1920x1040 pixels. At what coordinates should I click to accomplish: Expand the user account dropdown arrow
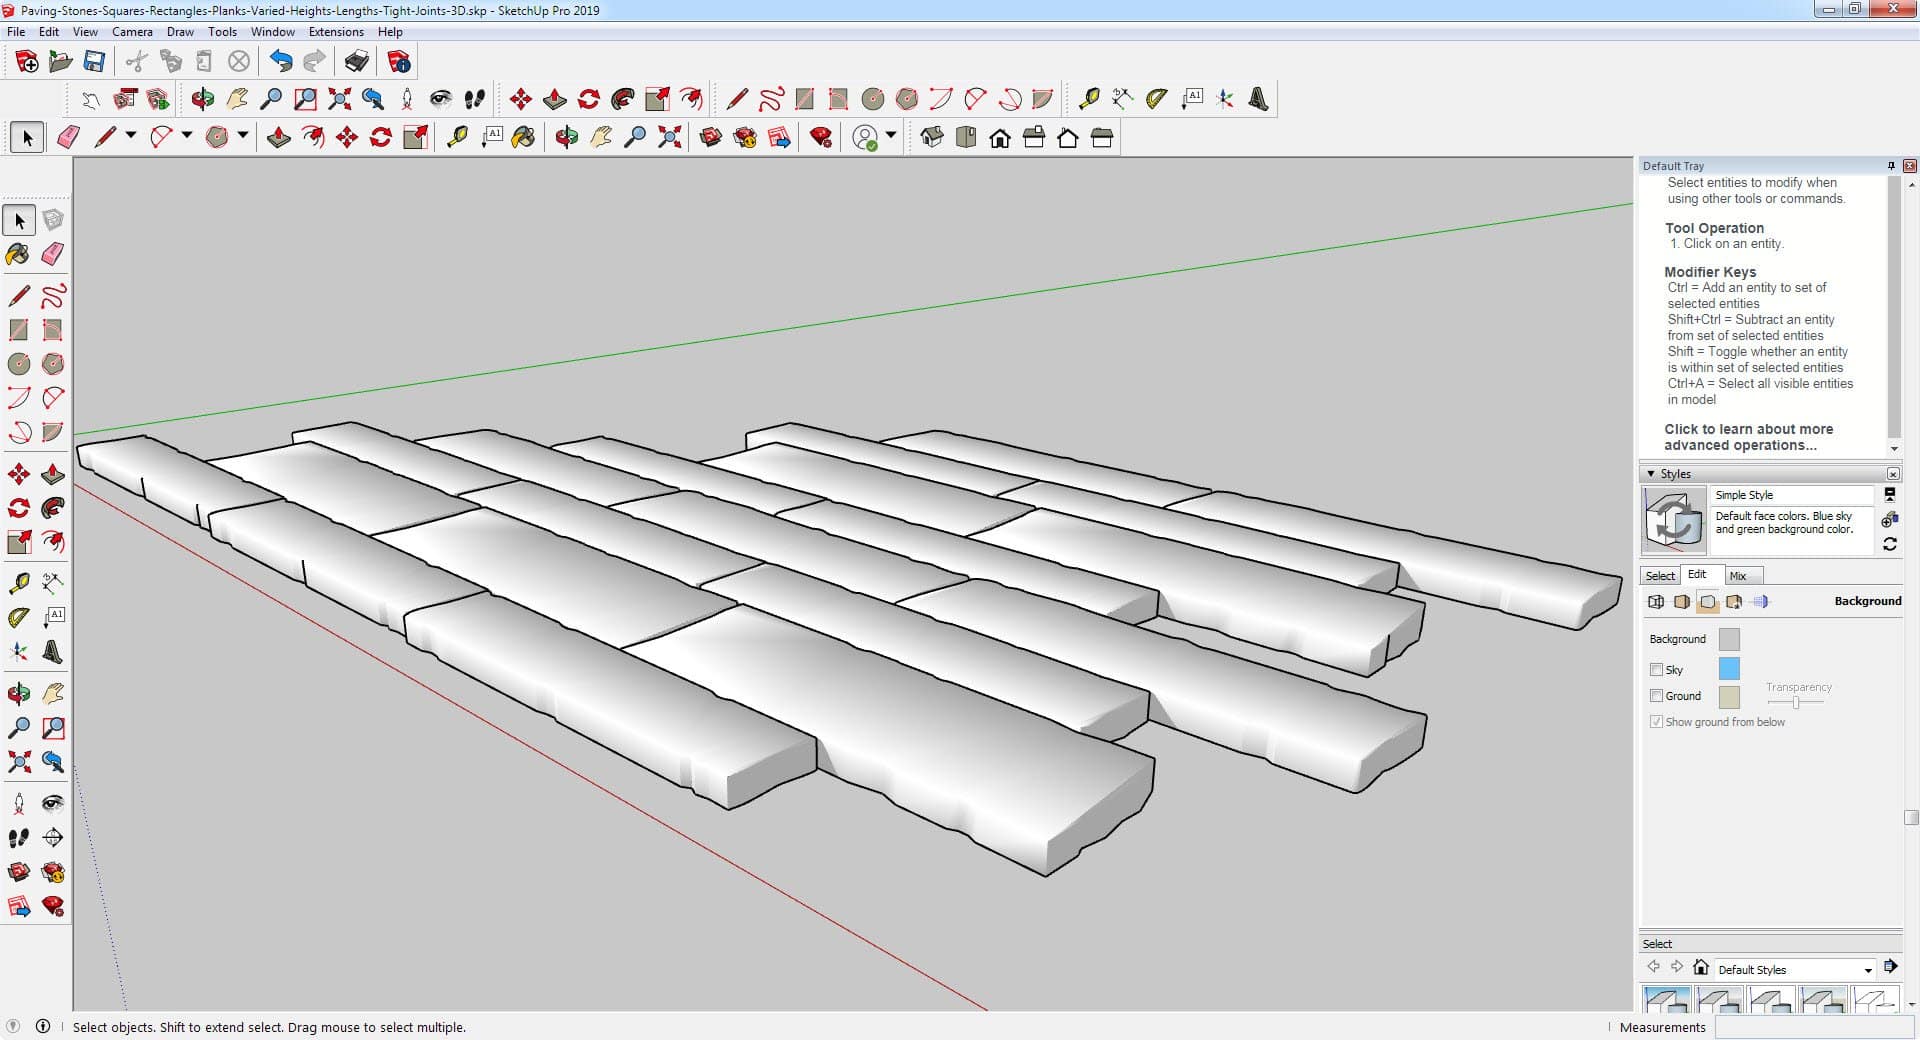[891, 136]
